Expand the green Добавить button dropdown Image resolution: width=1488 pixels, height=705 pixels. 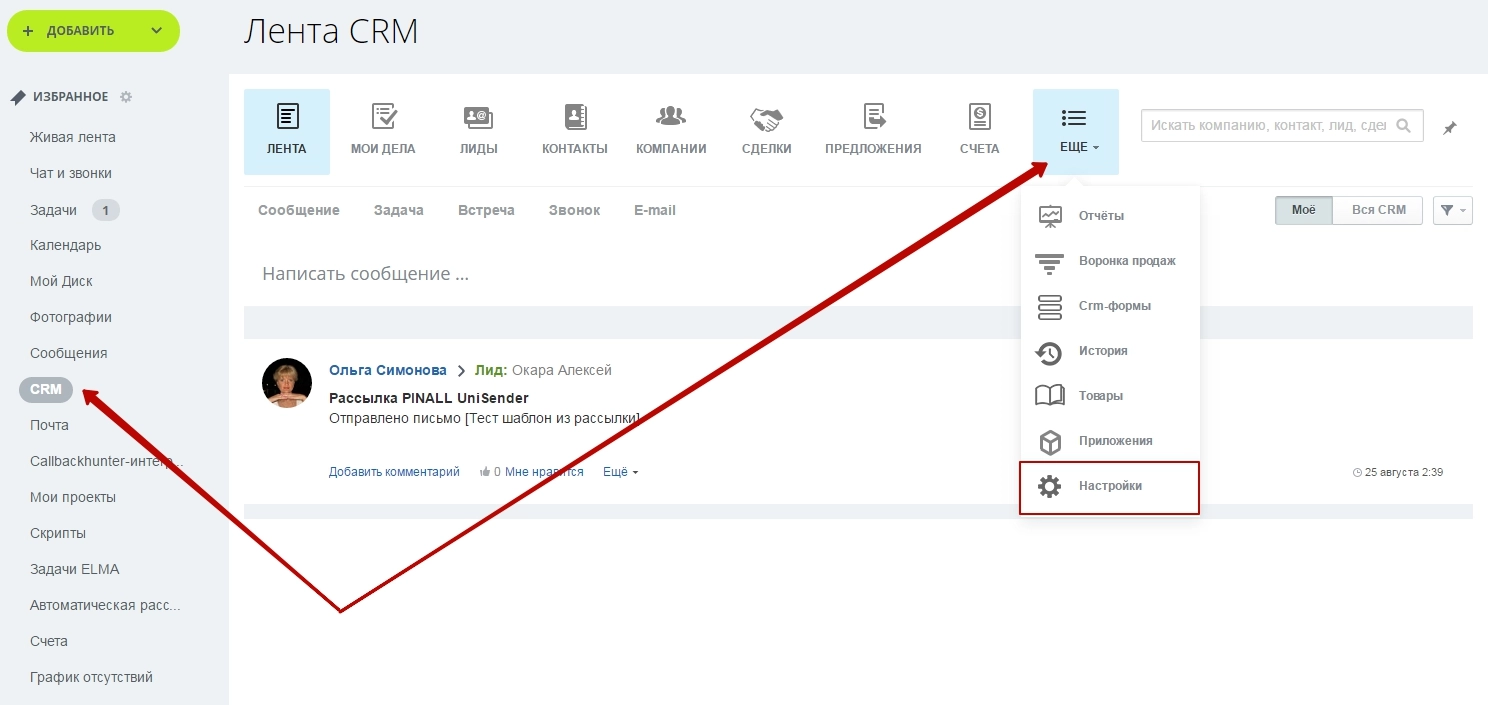[156, 31]
